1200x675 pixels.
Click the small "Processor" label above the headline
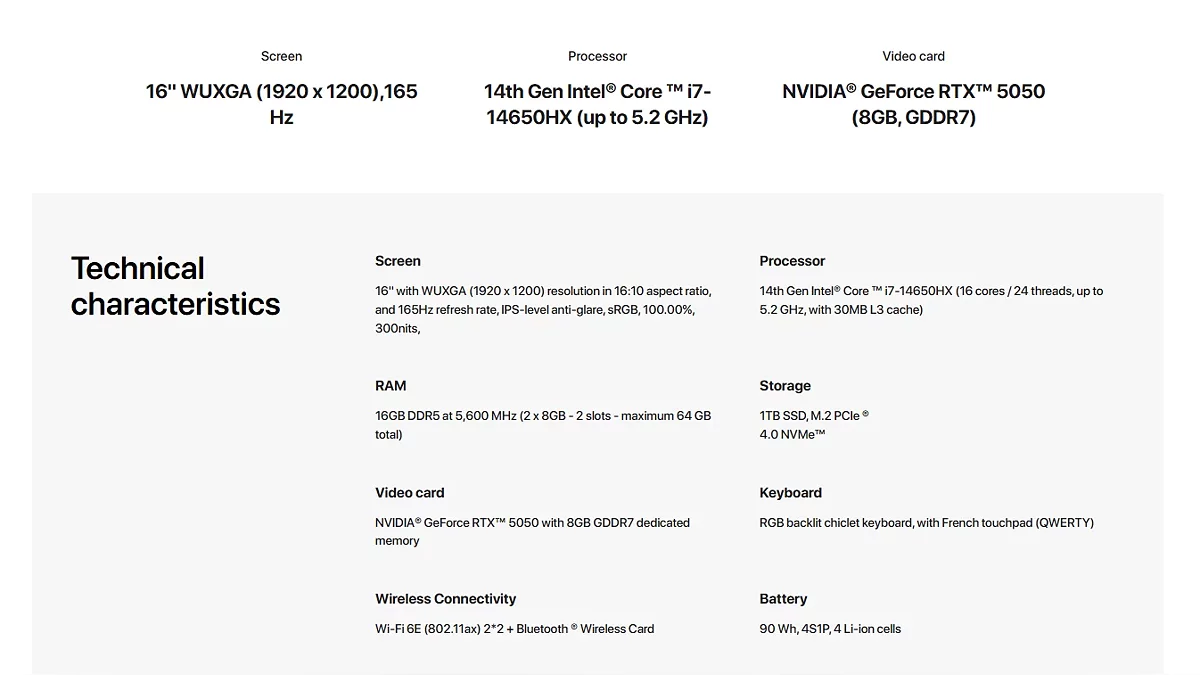[597, 56]
